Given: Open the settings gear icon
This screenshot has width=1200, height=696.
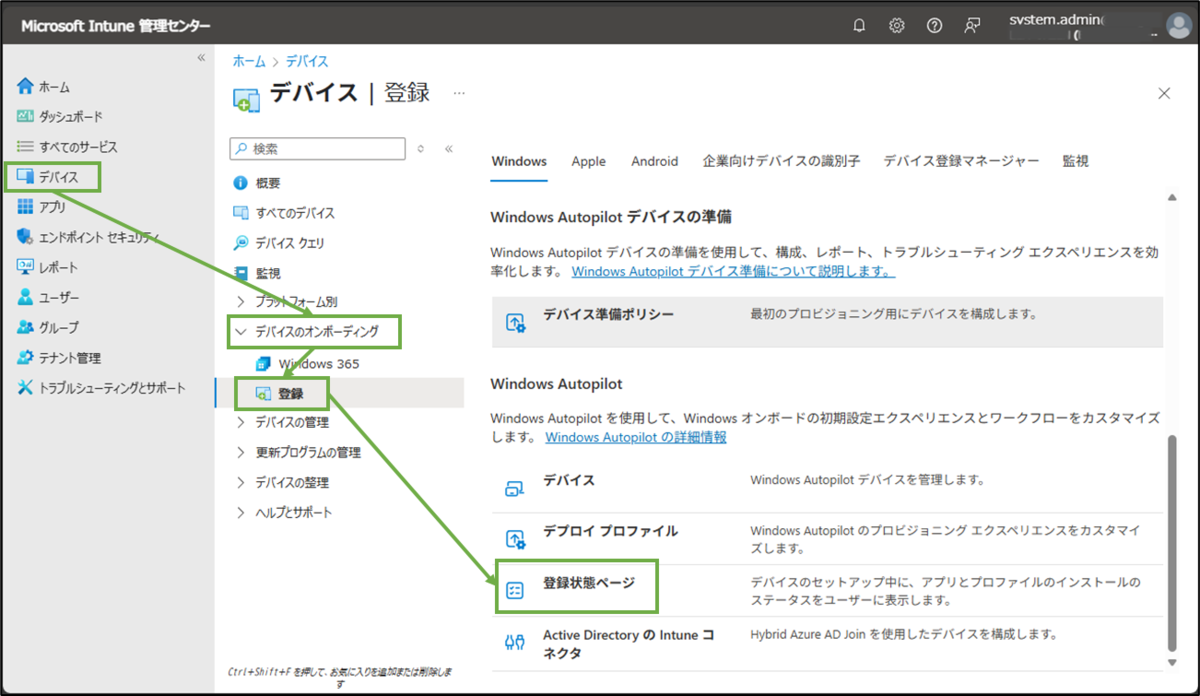Looking at the screenshot, I should tap(897, 26).
